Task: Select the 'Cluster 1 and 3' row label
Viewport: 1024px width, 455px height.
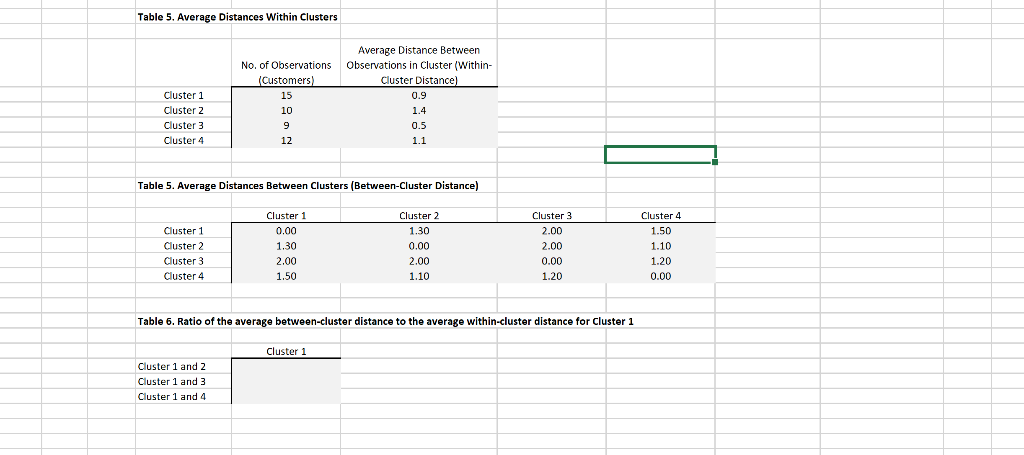Action: (172, 382)
